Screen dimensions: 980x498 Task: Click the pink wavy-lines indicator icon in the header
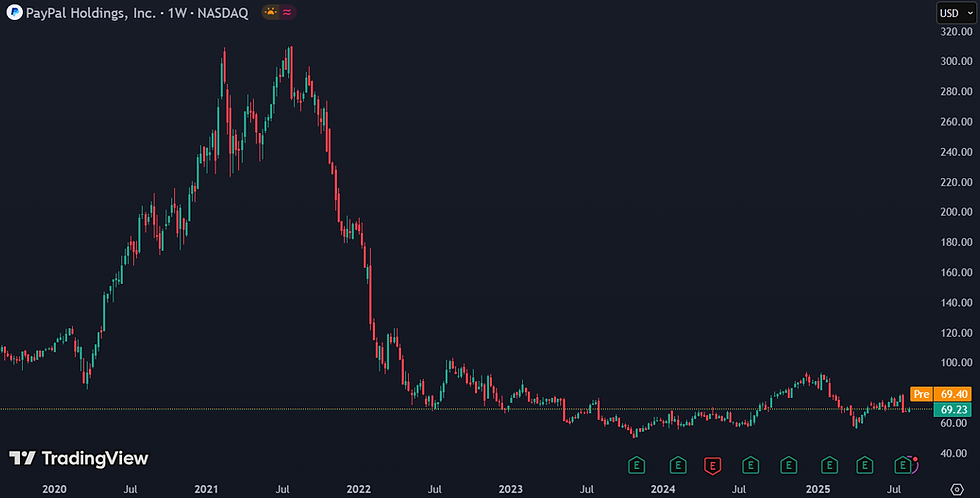click(287, 12)
